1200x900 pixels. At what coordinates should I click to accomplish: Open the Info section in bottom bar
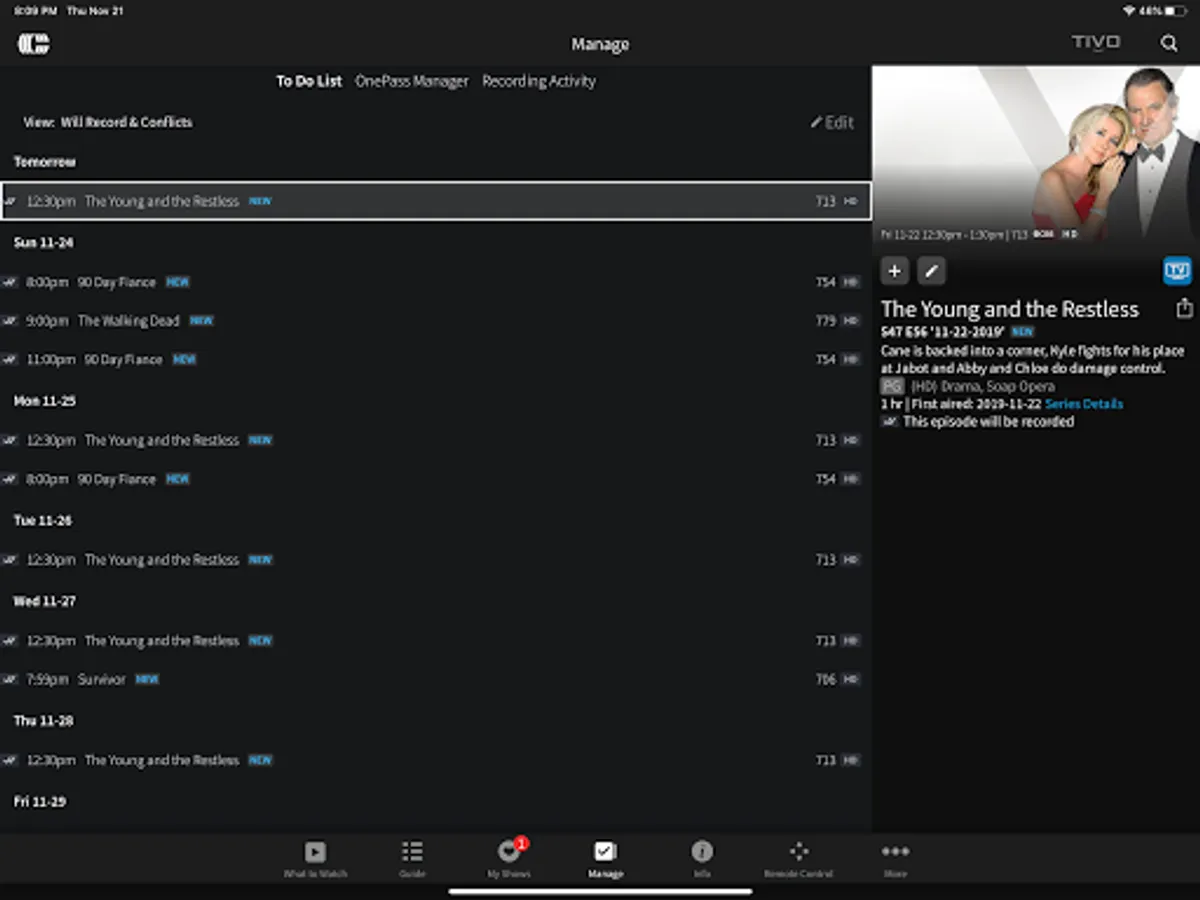[x=702, y=858]
